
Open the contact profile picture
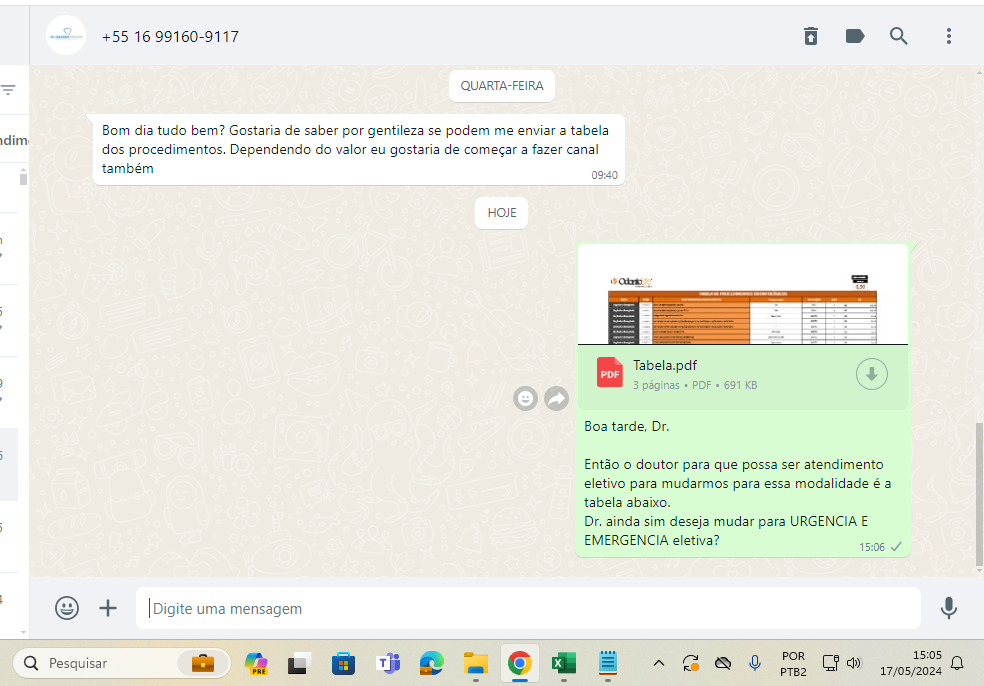point(66,36)
